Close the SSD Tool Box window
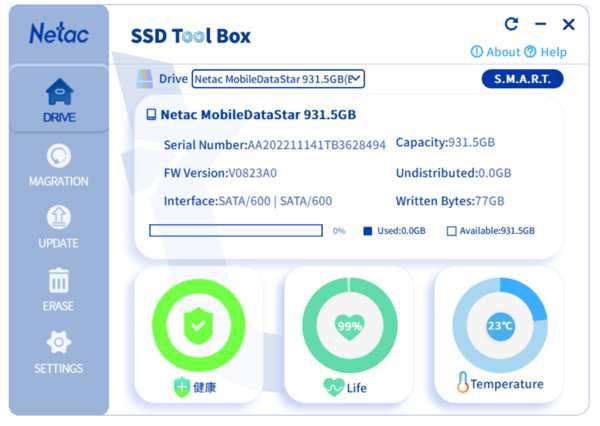600x426 pixels. click(x=569, y=24)
